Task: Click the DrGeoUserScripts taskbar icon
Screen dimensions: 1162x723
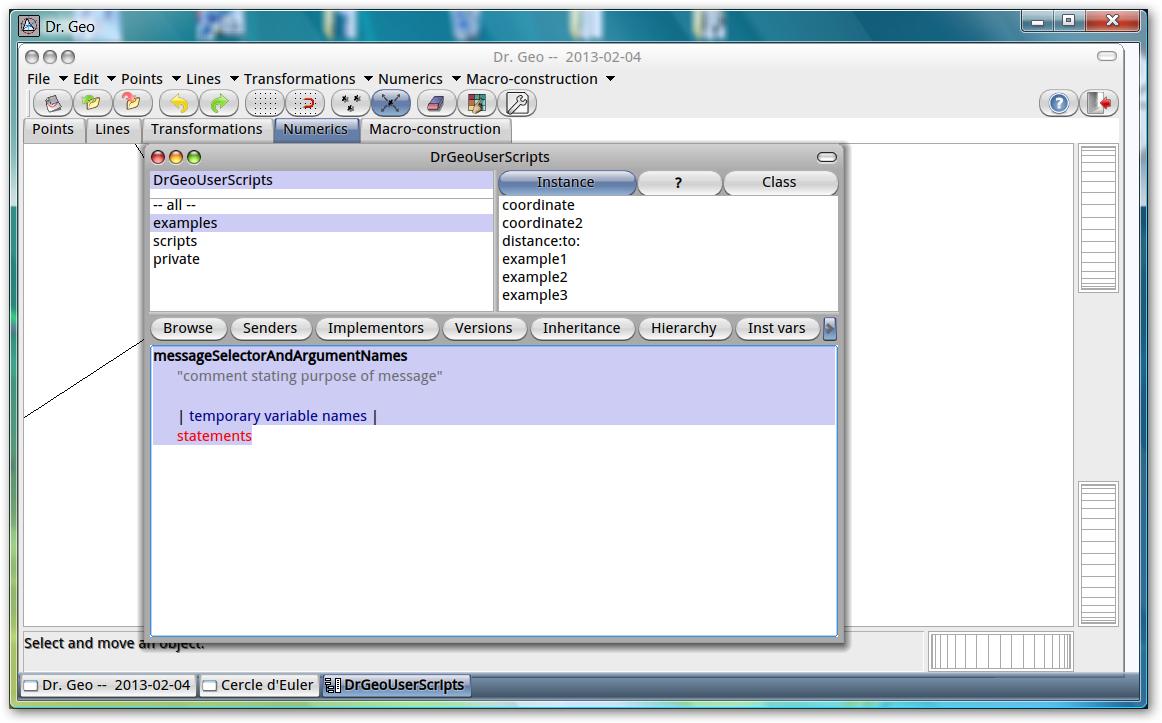Action: point(333,685)
